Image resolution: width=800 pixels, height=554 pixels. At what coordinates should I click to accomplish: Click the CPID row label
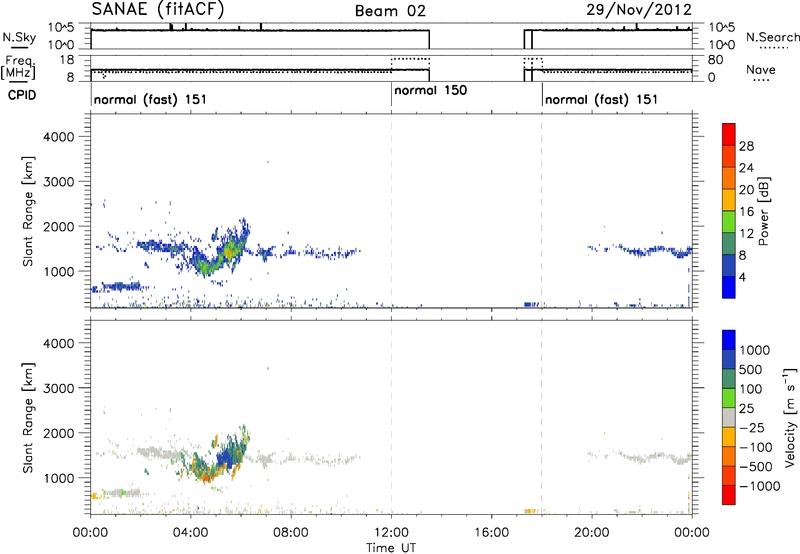(22, 95)
